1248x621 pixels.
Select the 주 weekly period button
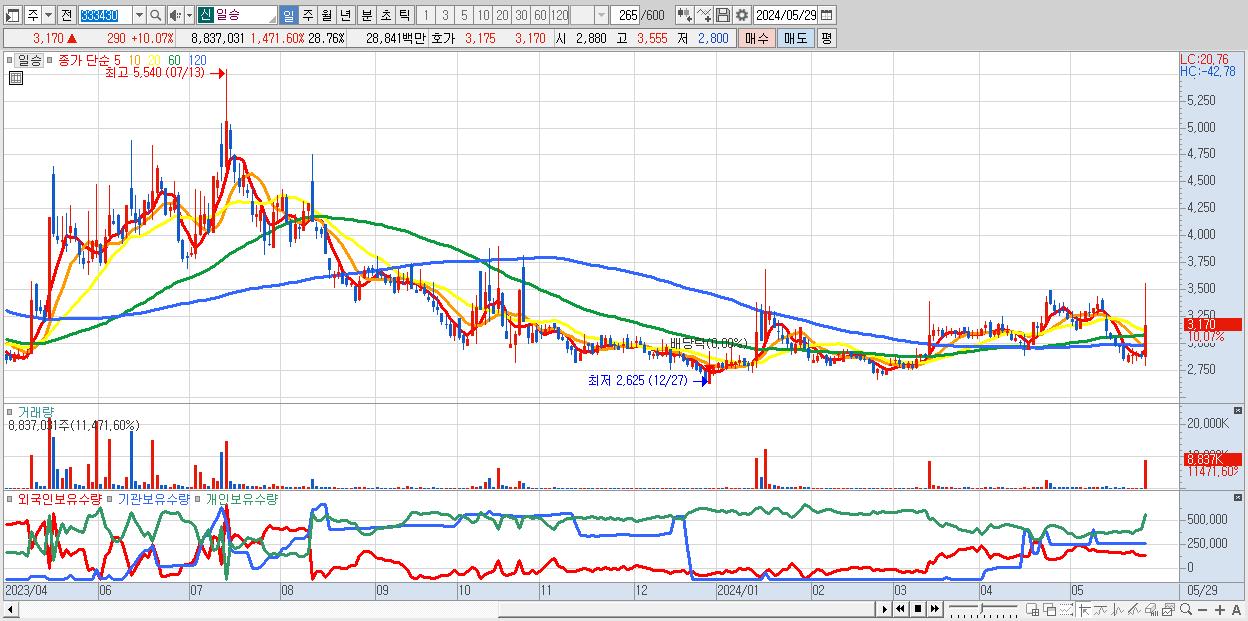(x=307, y=15)
